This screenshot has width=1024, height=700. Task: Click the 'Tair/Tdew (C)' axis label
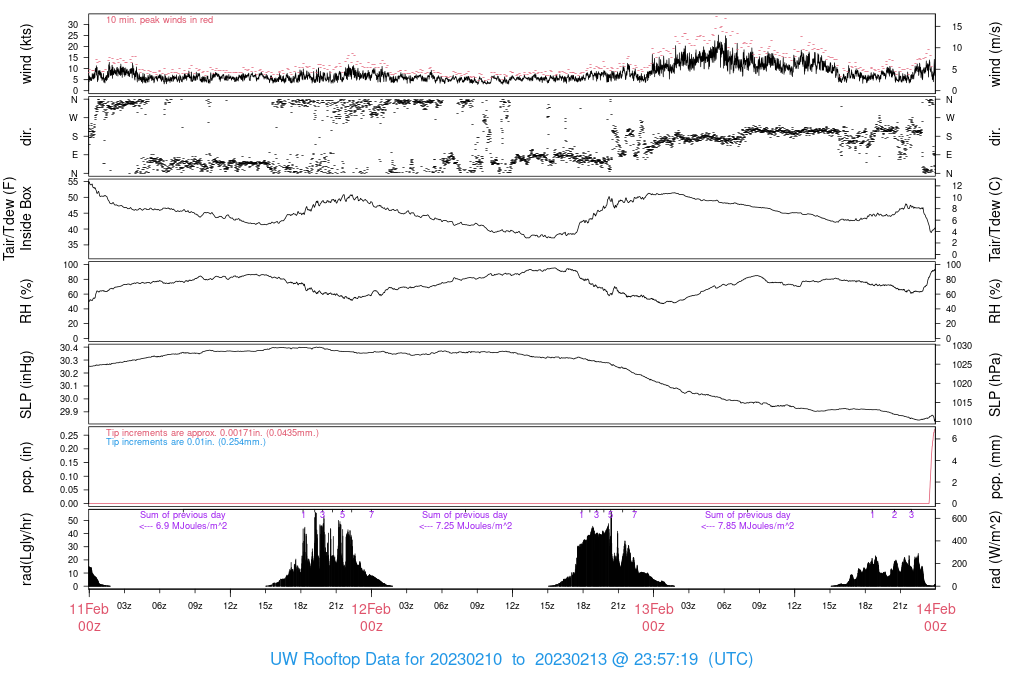pyautogui.click(x=995, y=219)
